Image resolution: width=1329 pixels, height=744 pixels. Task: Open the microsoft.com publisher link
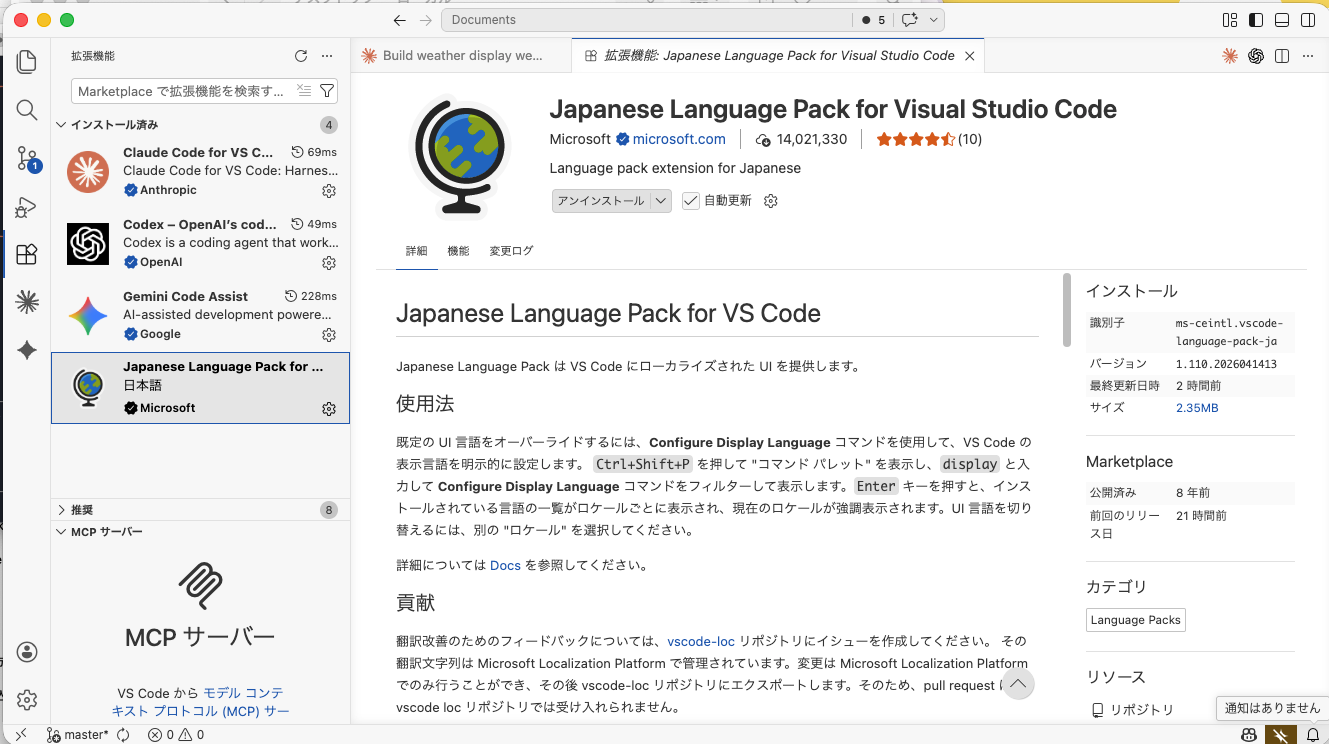pos(680,139)
